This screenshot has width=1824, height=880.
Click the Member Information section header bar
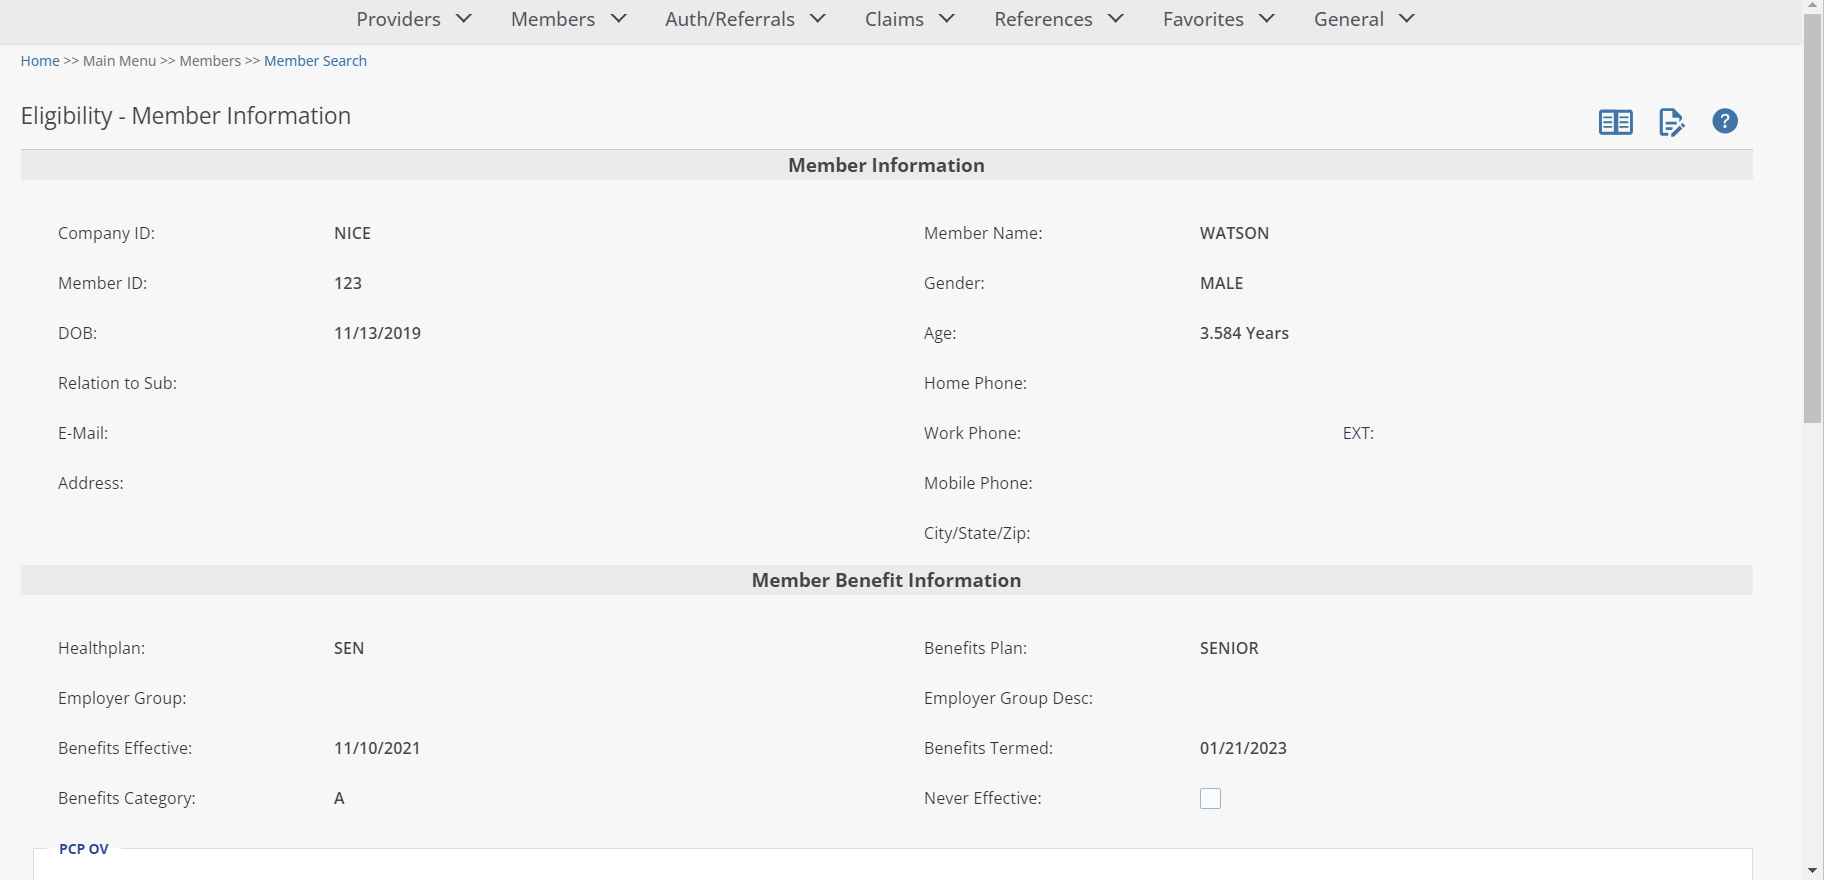pyautogui.click(x=886, y=165)
